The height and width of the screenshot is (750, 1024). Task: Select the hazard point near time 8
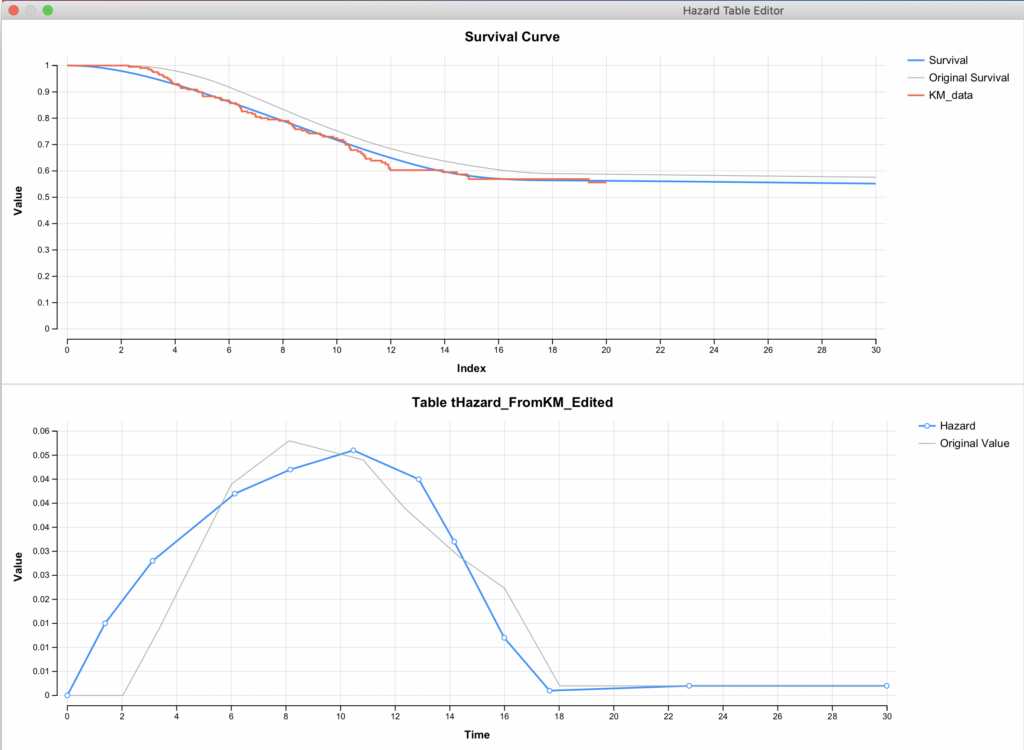pyautogui.click(x=290, y=470)
